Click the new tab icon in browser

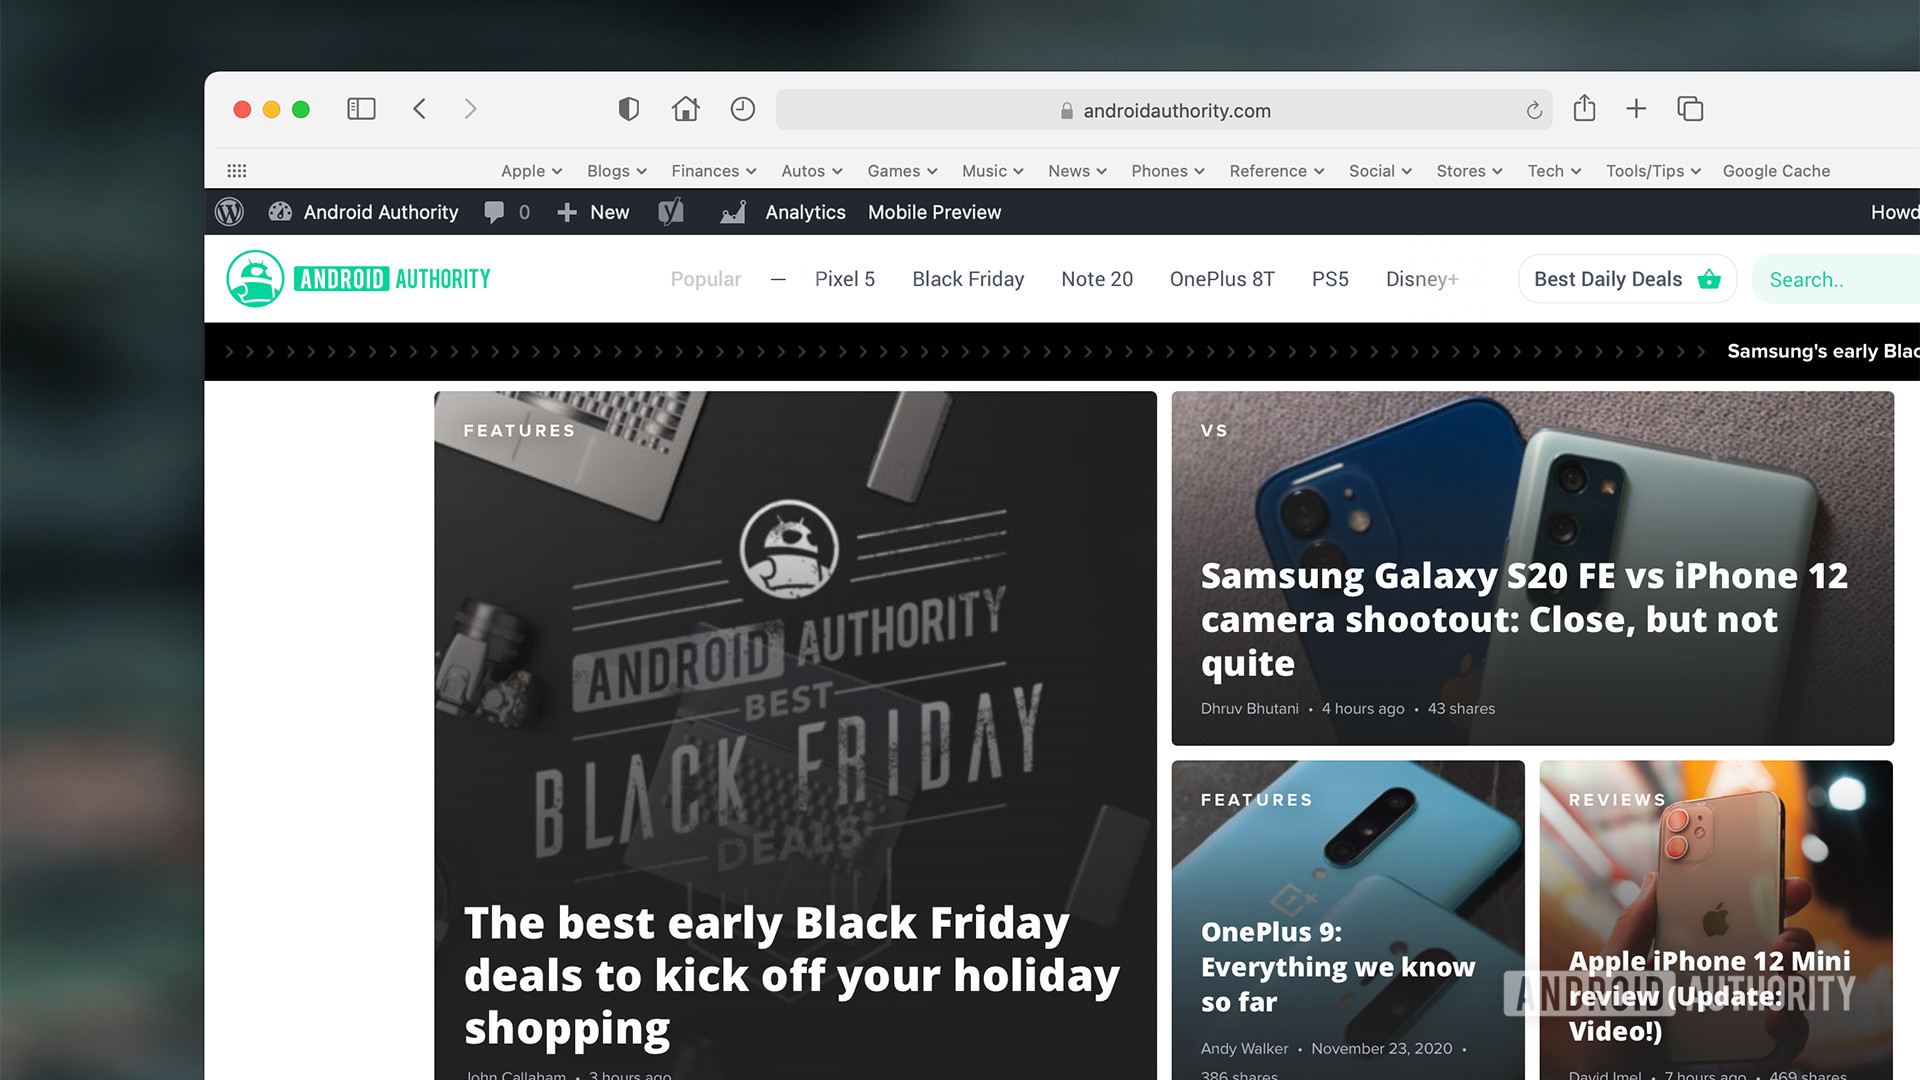click(x=1635, y=109)
